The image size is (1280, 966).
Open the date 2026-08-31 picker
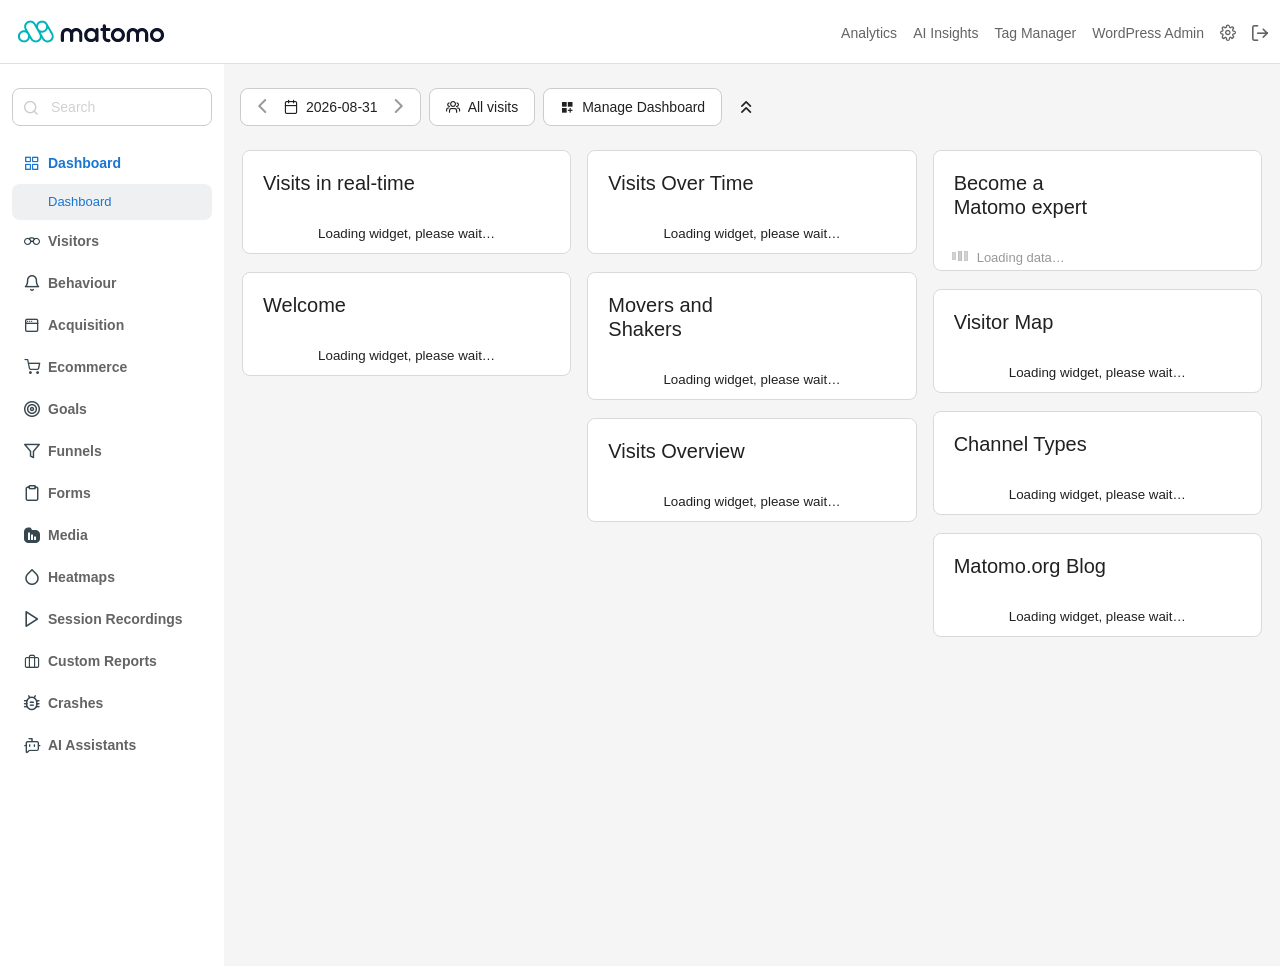tap(330, 107)
